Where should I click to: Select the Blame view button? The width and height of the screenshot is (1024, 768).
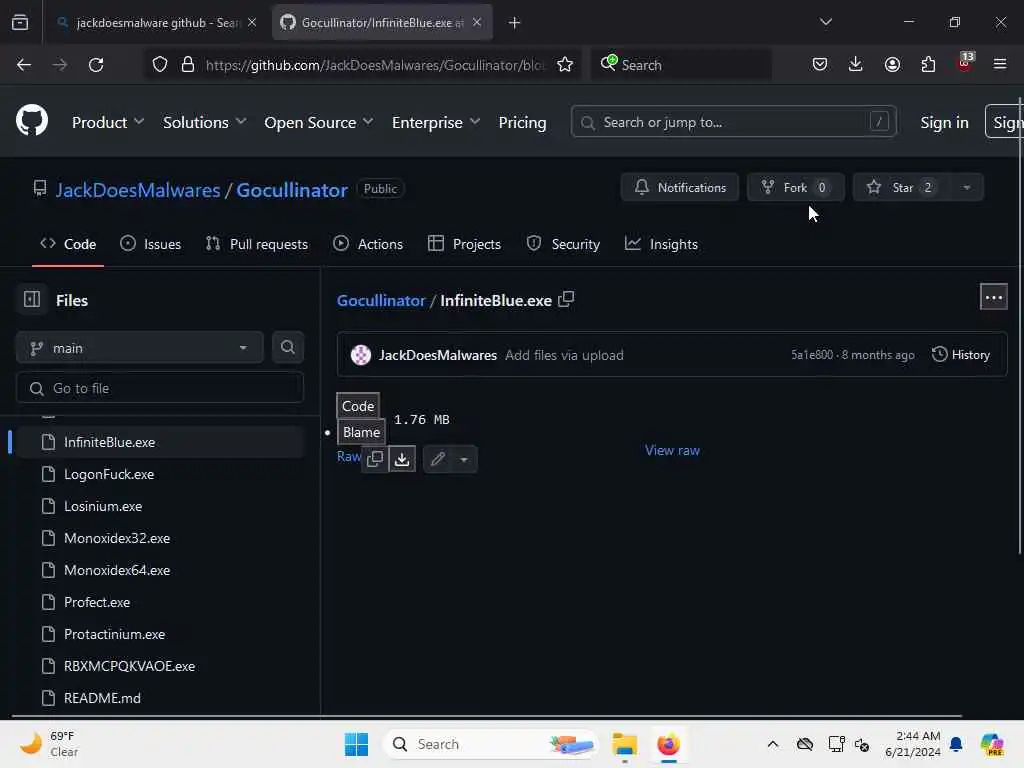[x=361, y=432]
